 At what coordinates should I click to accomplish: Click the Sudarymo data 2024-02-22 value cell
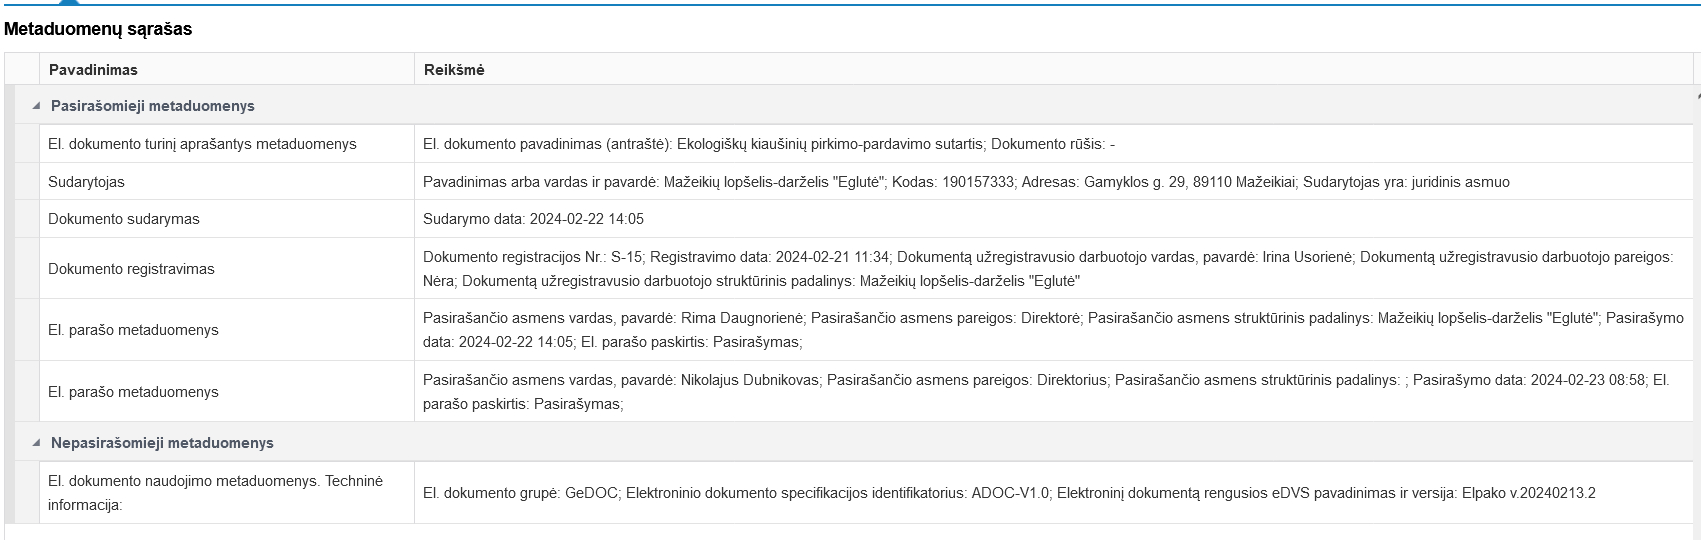click(x=533, y=219)
